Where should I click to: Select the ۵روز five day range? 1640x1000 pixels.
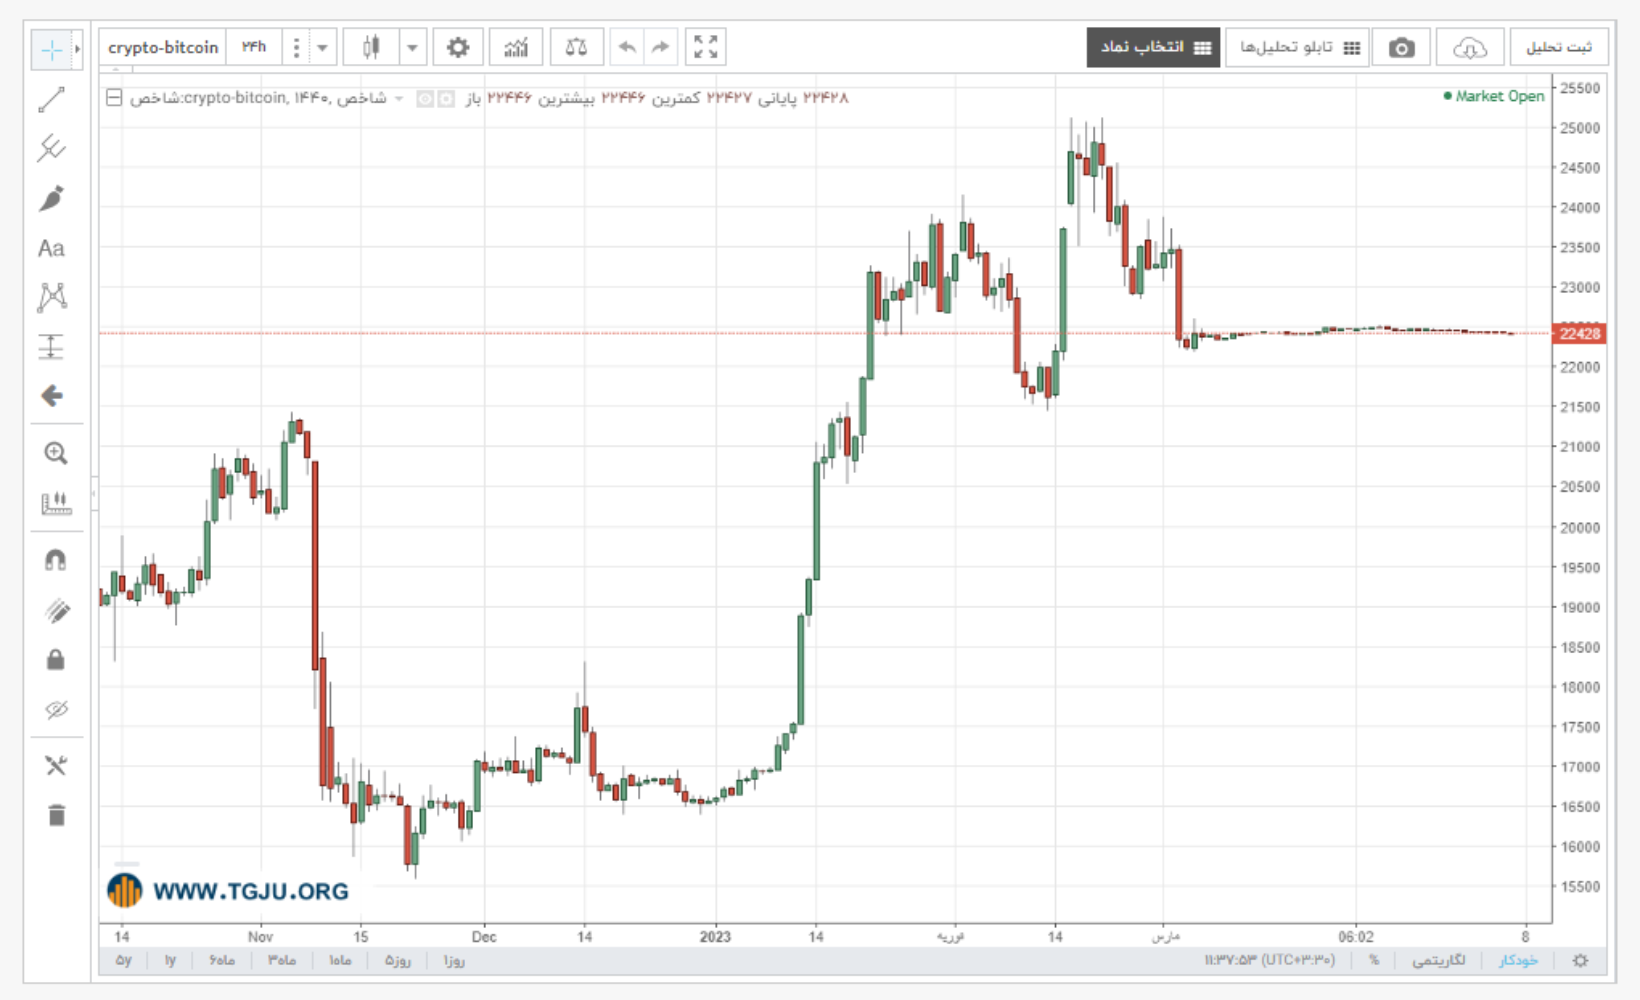pyautogui.click(x=398, y=961)
